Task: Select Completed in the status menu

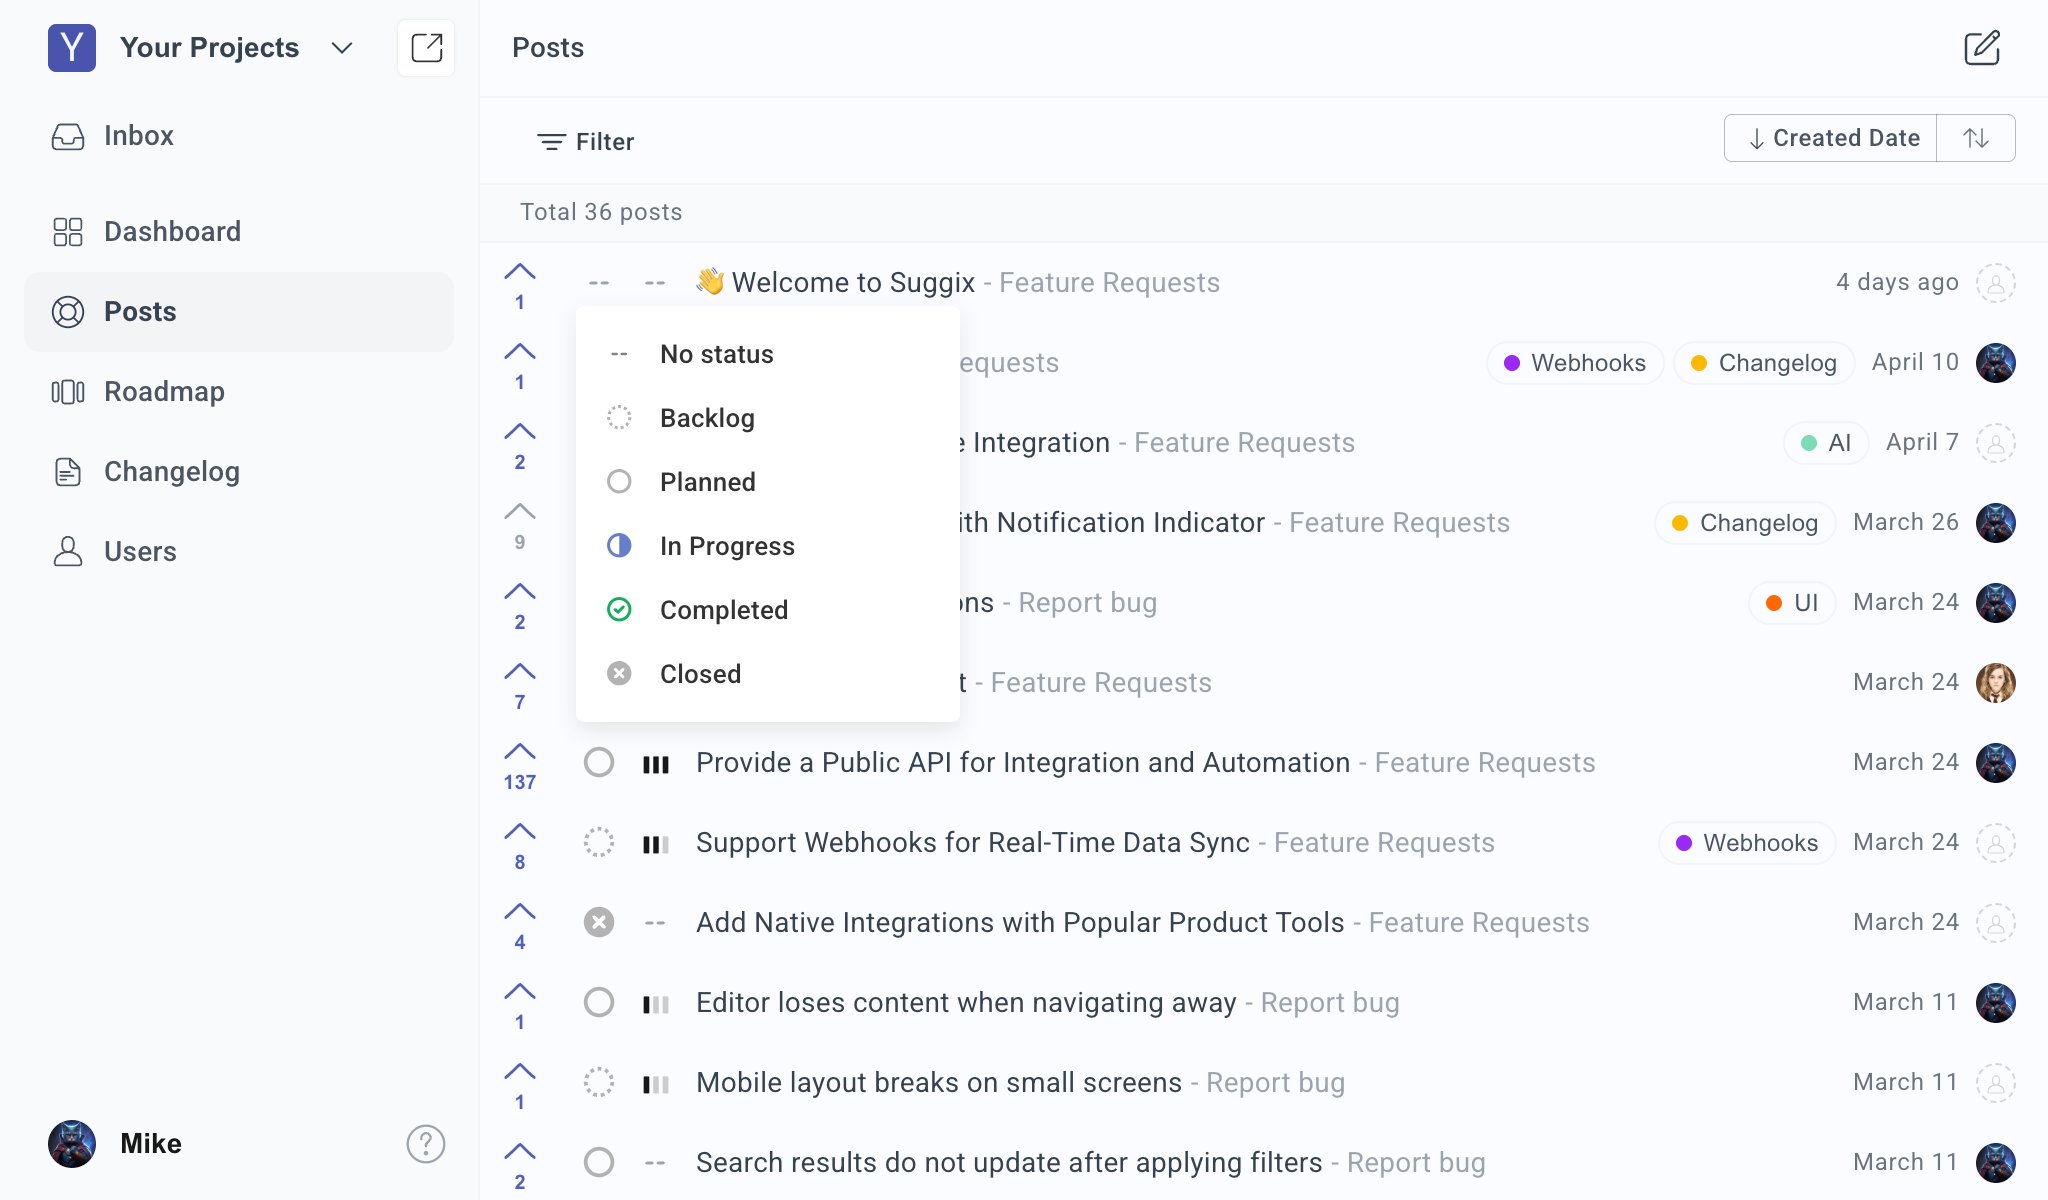Action: [x=768, y=610]
